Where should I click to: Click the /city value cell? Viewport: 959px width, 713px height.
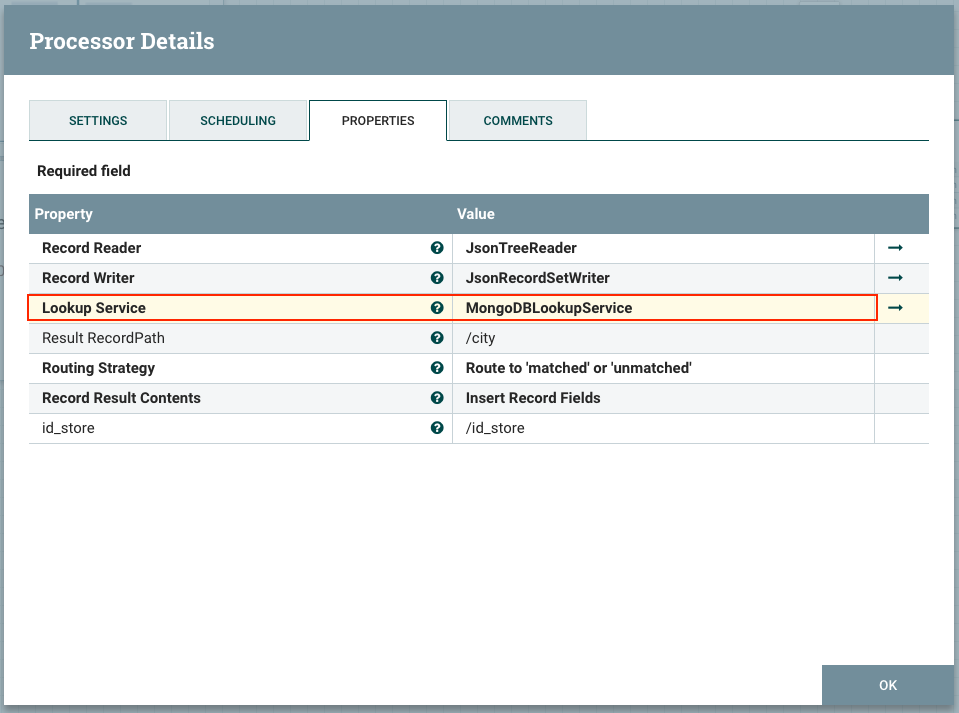(664, 338)
